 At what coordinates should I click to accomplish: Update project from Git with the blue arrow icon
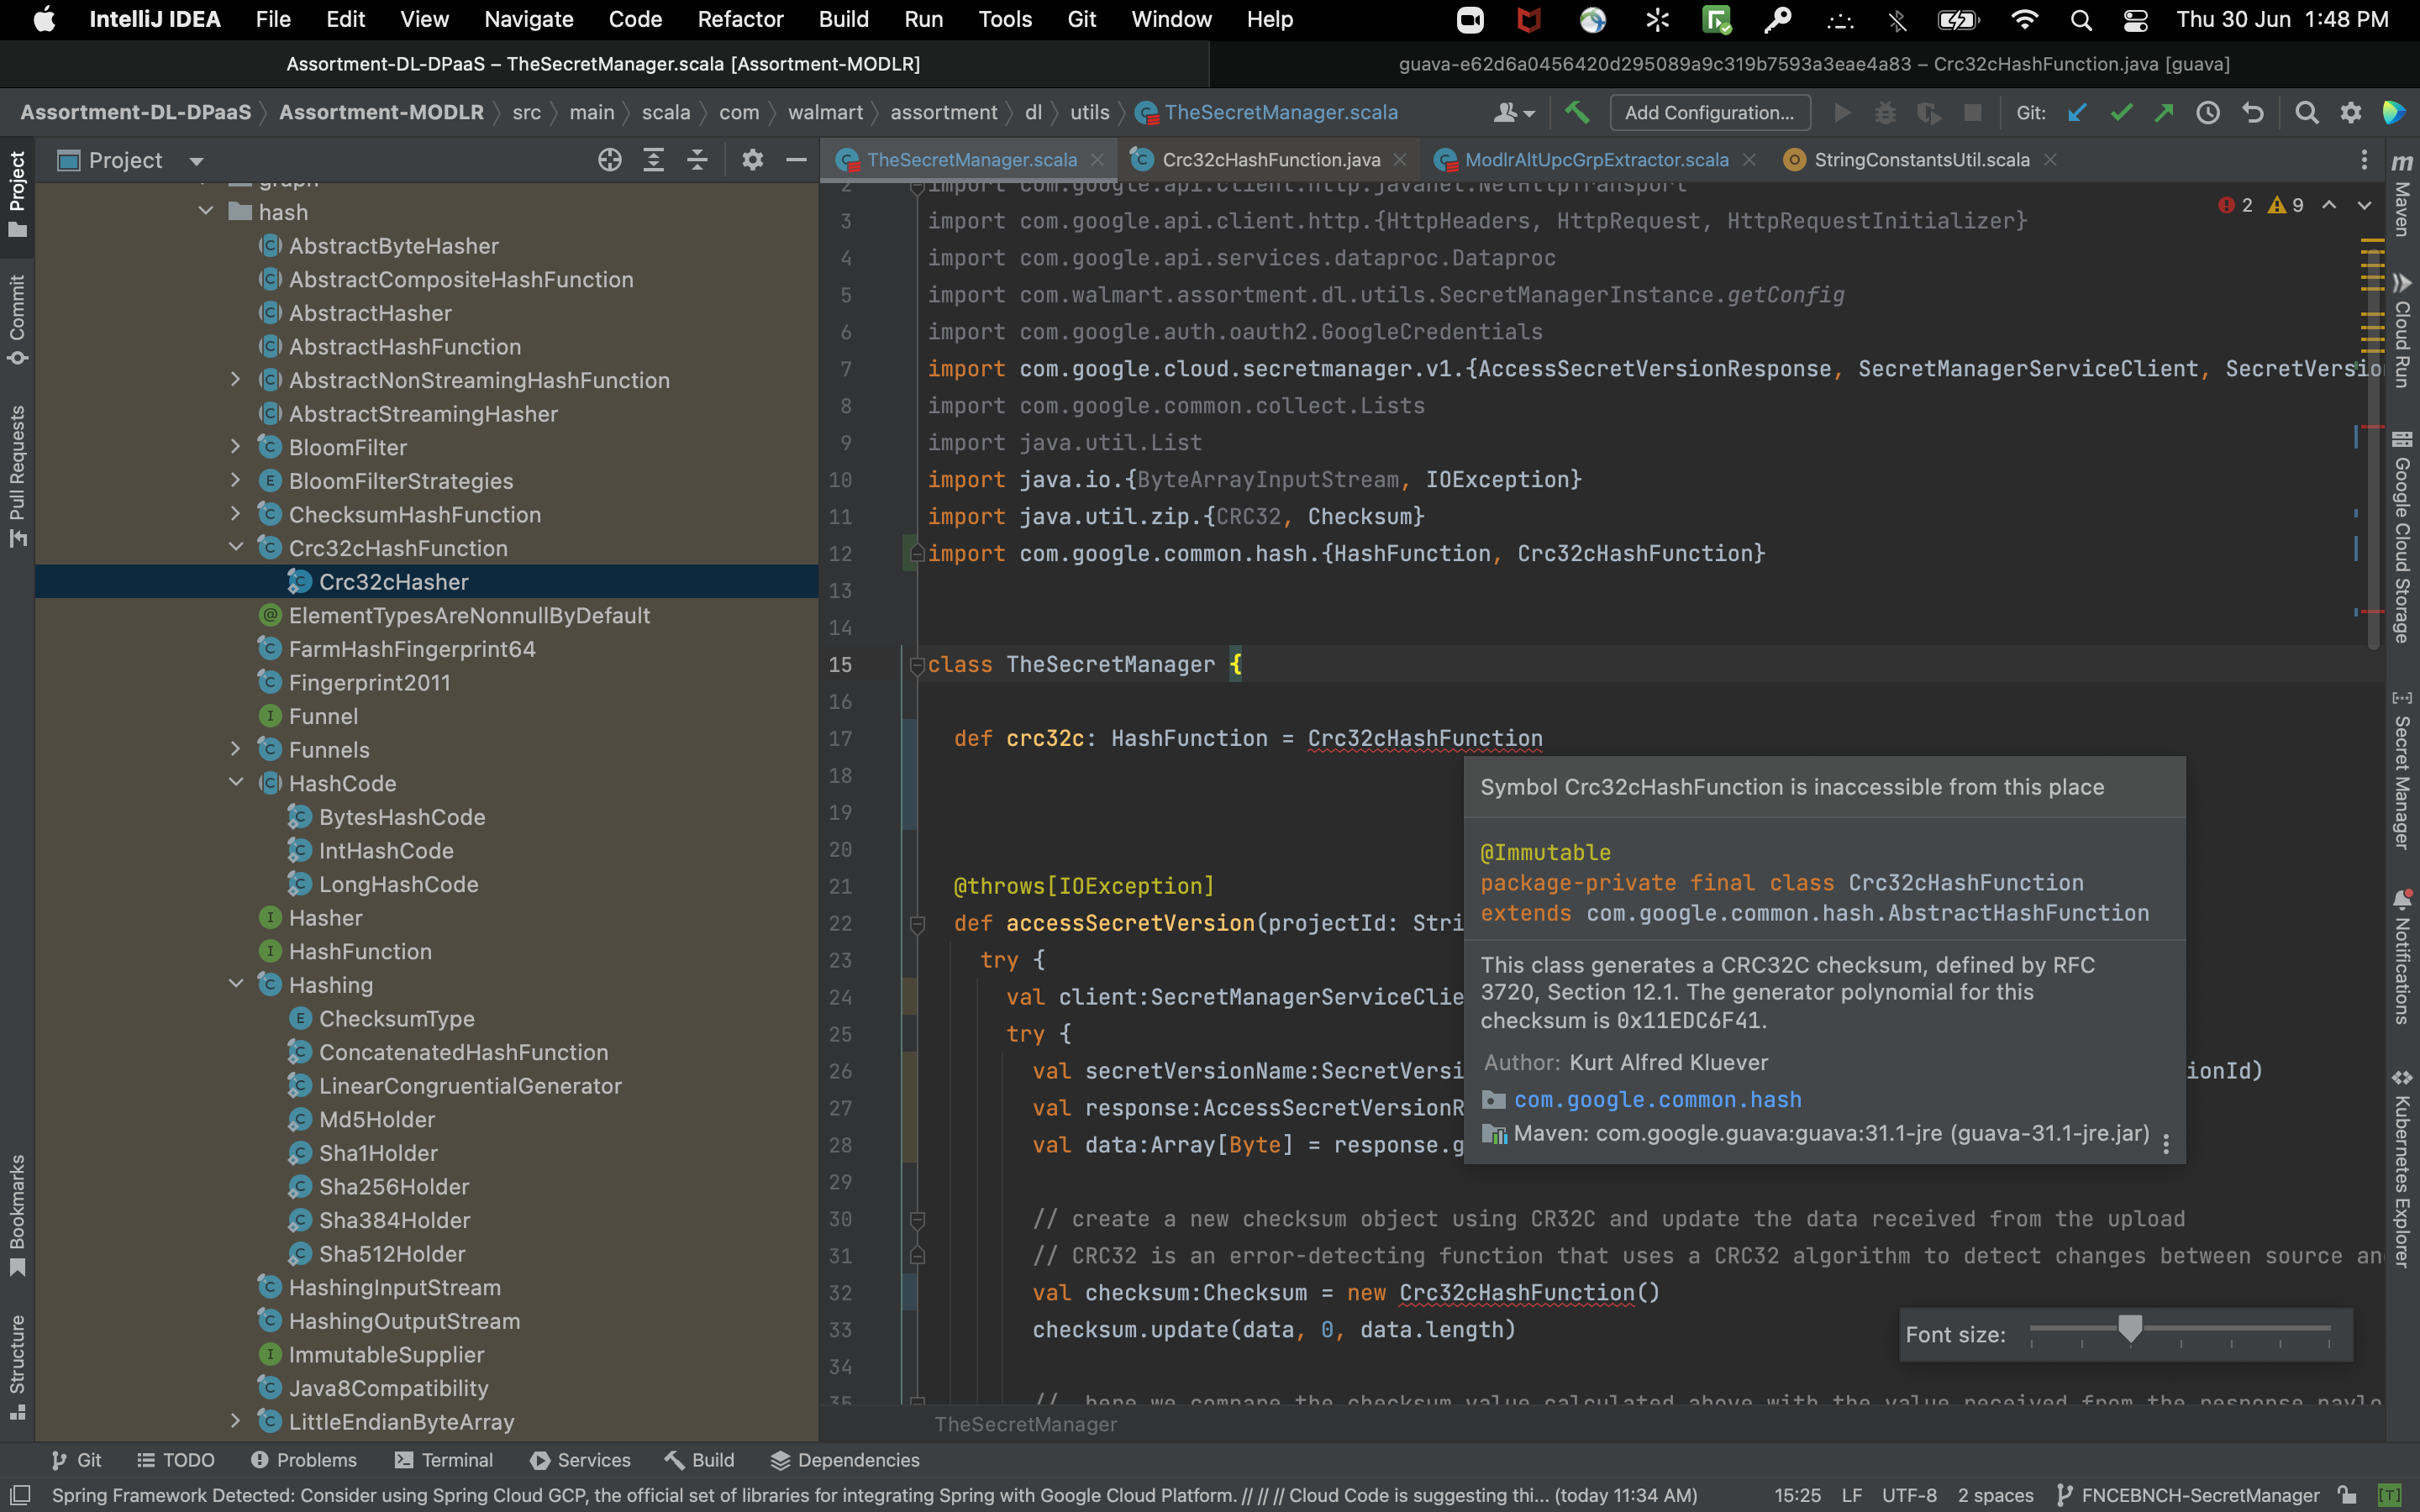(x=2077, y=112)
